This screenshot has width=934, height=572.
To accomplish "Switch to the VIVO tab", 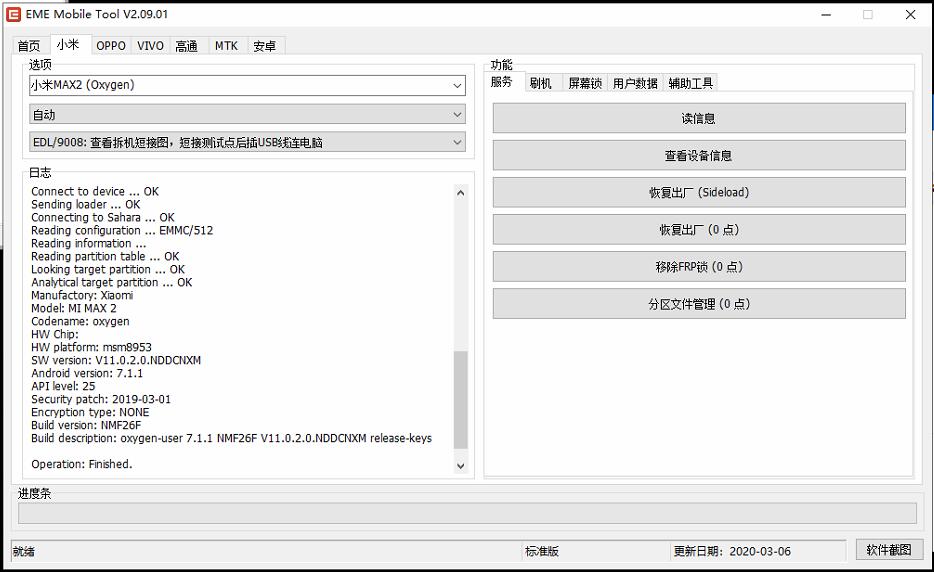I will click(151, 46).
